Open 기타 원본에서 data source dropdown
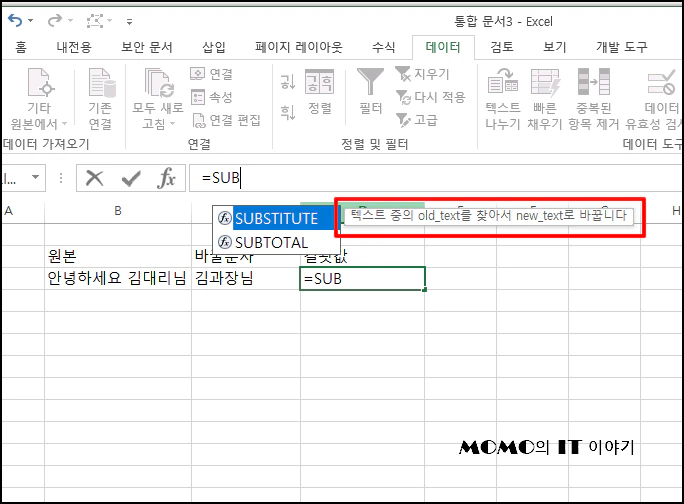684x504 pixels. click(x=39, y=99)
